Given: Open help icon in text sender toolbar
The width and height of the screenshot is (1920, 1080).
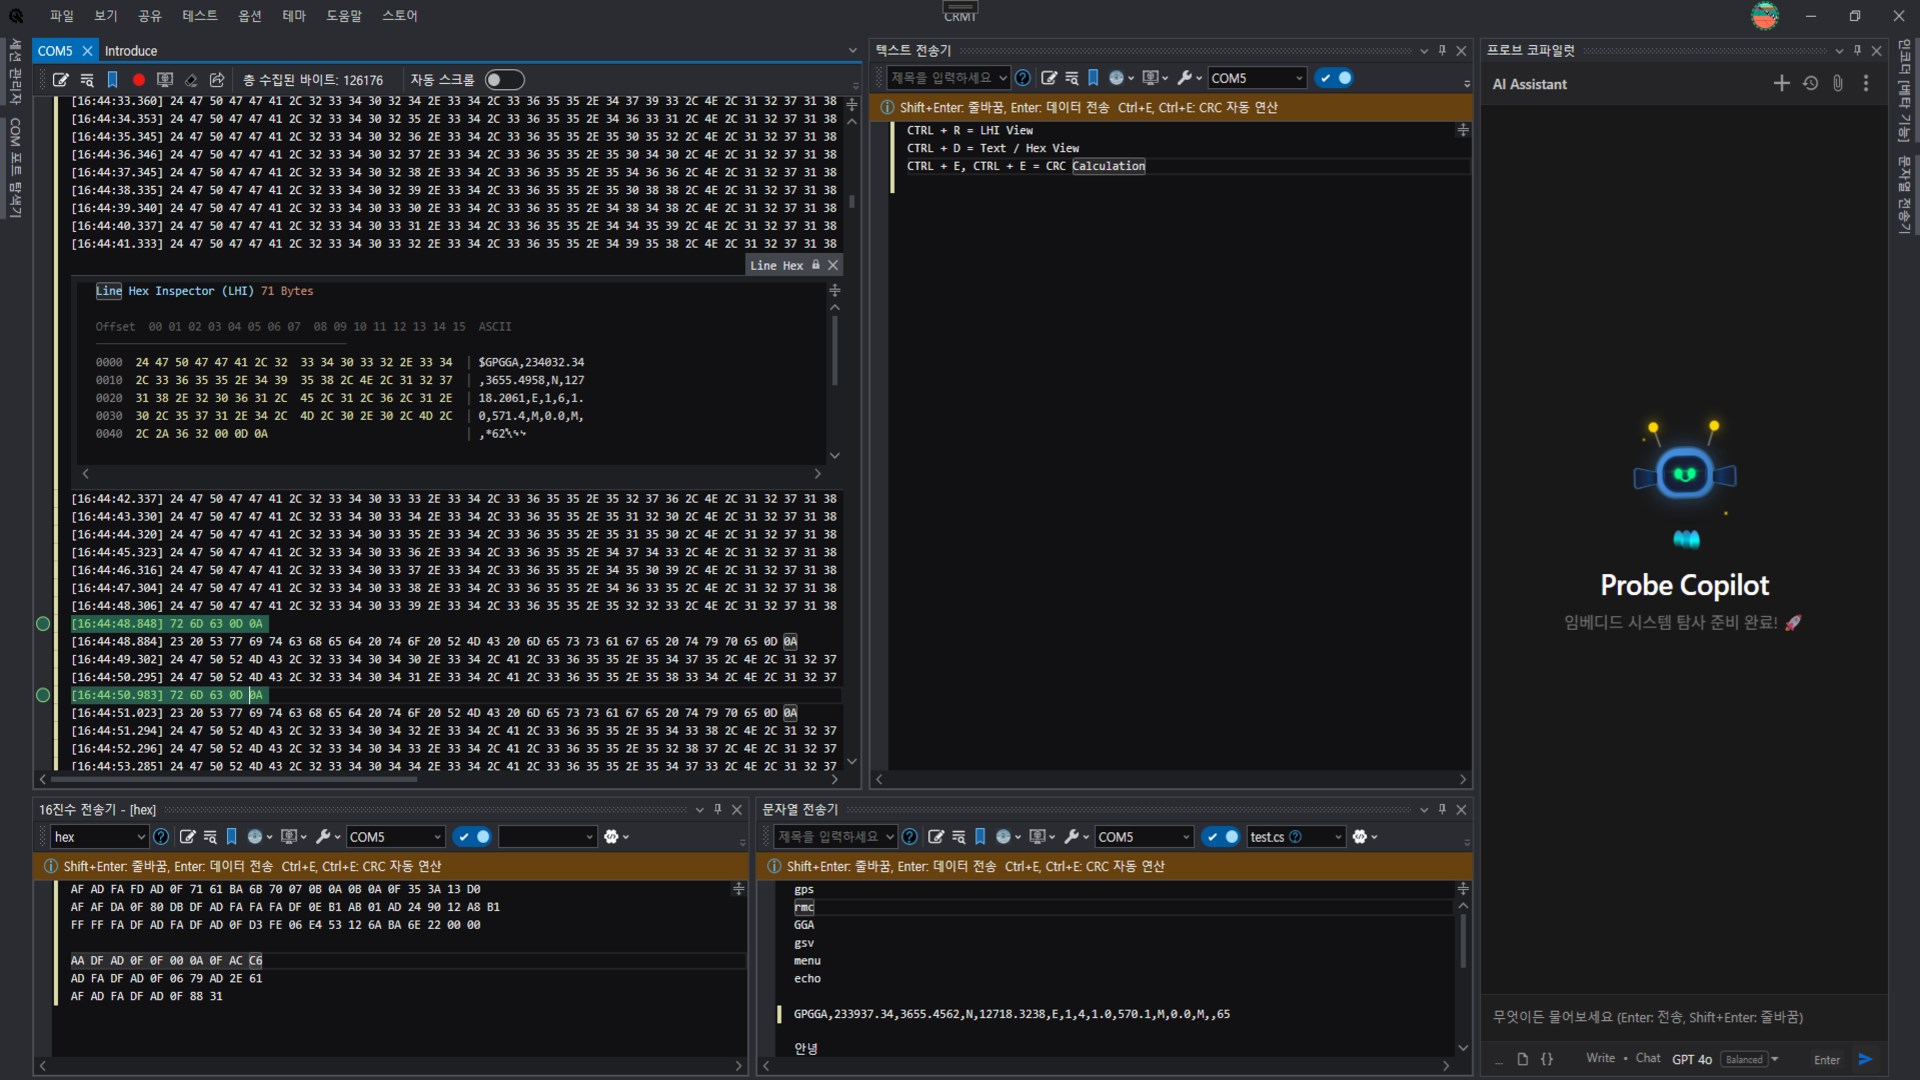Looking at the screenshot, I should pyautogui.click(x=1023, y=78).
